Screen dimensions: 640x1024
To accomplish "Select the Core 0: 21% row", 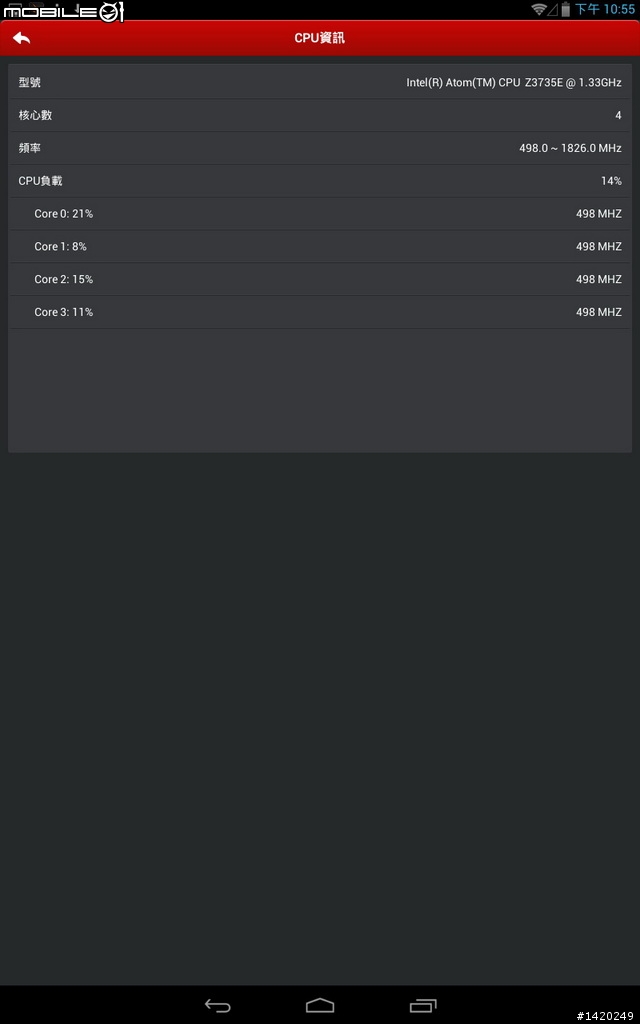I will (320, 214).
